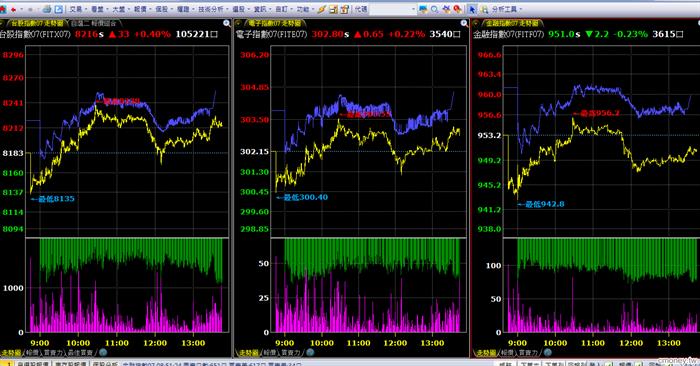Image resolution: width=700 pixels, height=366 pixels.
Task: Select 走勢圖 tab under the 金融指數 chart
Action: (x=486, y=353)
